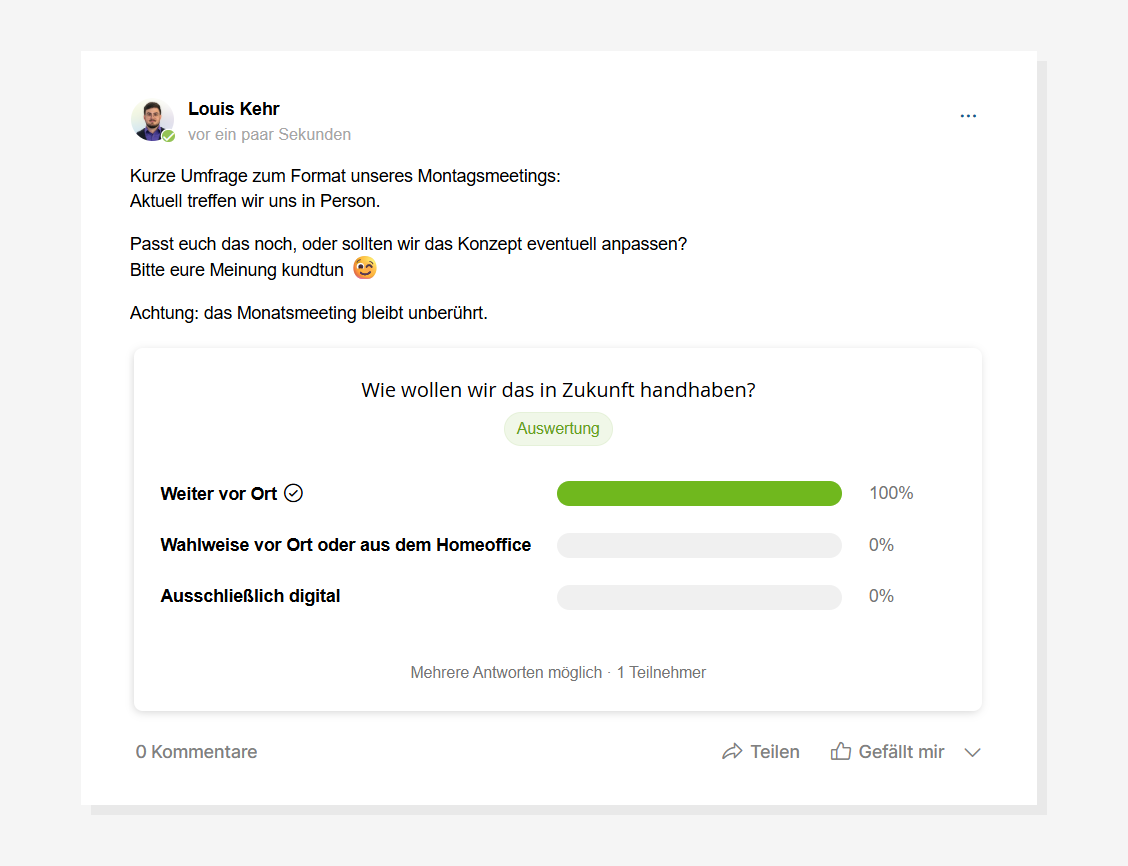Click the 'vor ein paar Sekunden' timestamp
Screen dimensions: 1128x866
tap(270, 135)
